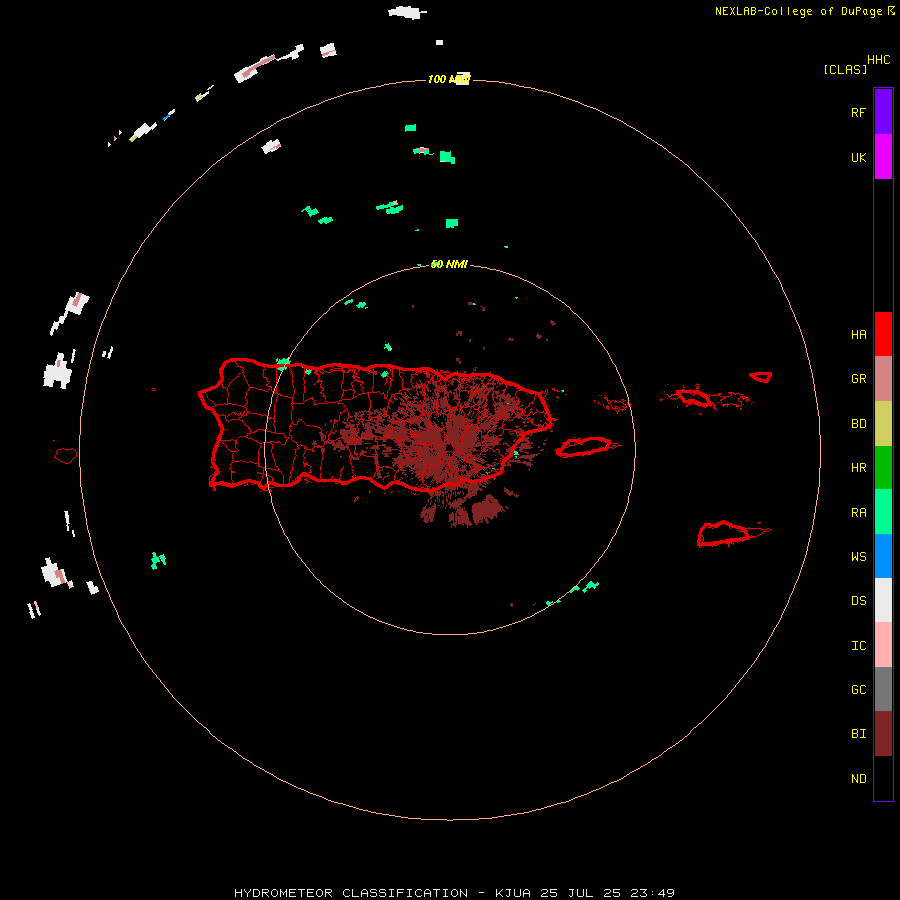The height and width of the screenshot is (900, 900).
Task: Click the small Mona island outline west of Puerto Rico
Action: (x=65, y=456)
